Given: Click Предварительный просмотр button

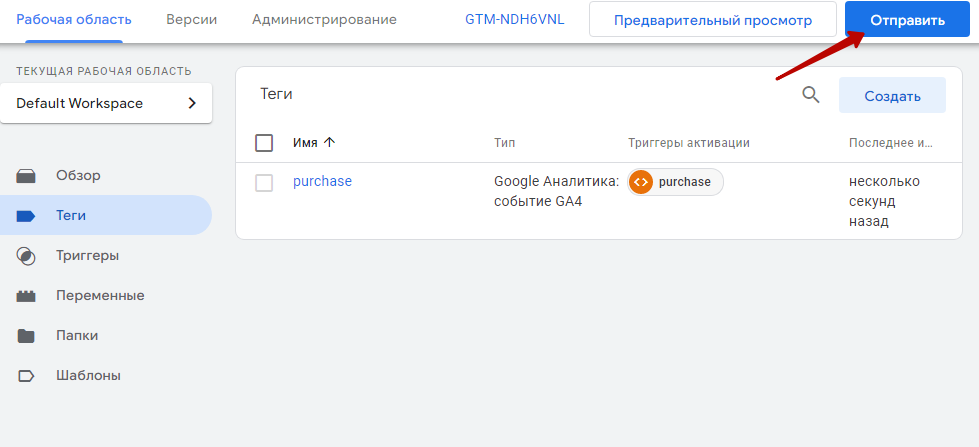Looking at the screenshot, I should point(712,20).
